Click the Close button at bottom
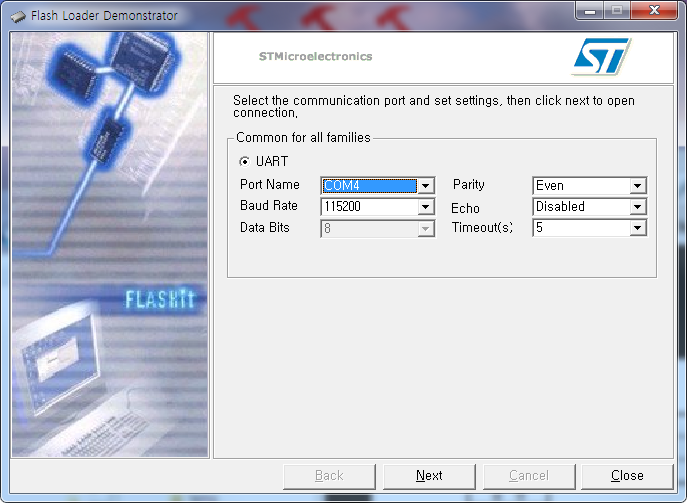Screen dimensions: 687x503 [627, 476]
